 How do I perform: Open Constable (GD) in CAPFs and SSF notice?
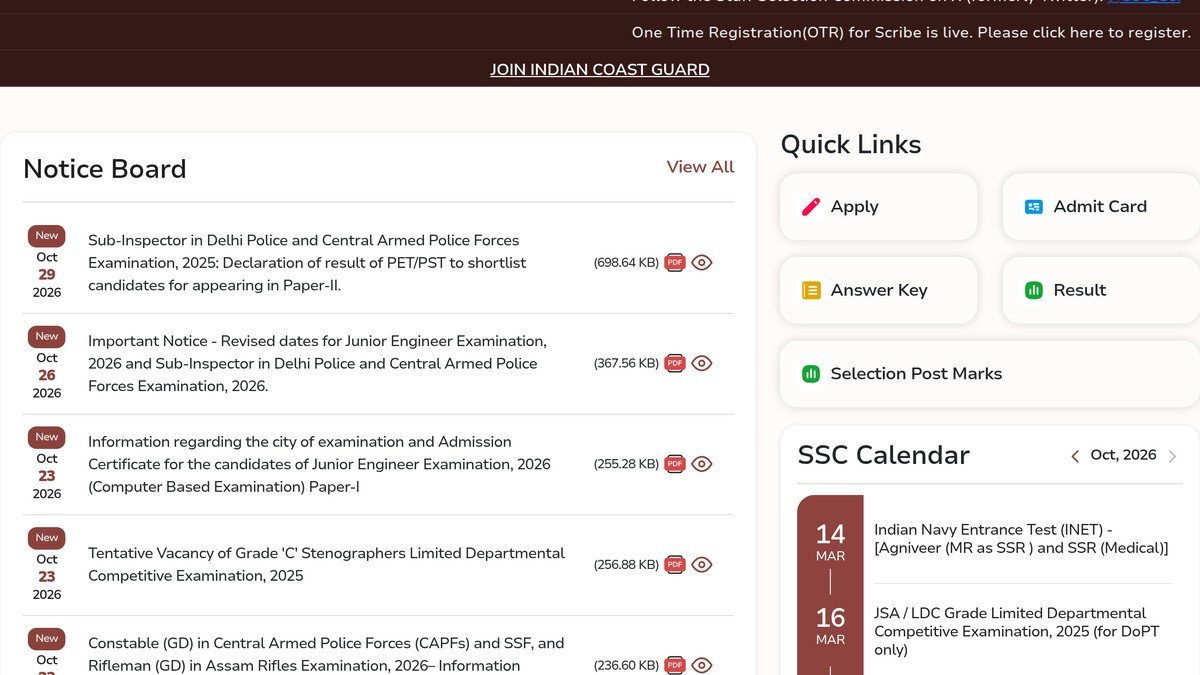tap(326, 654)
